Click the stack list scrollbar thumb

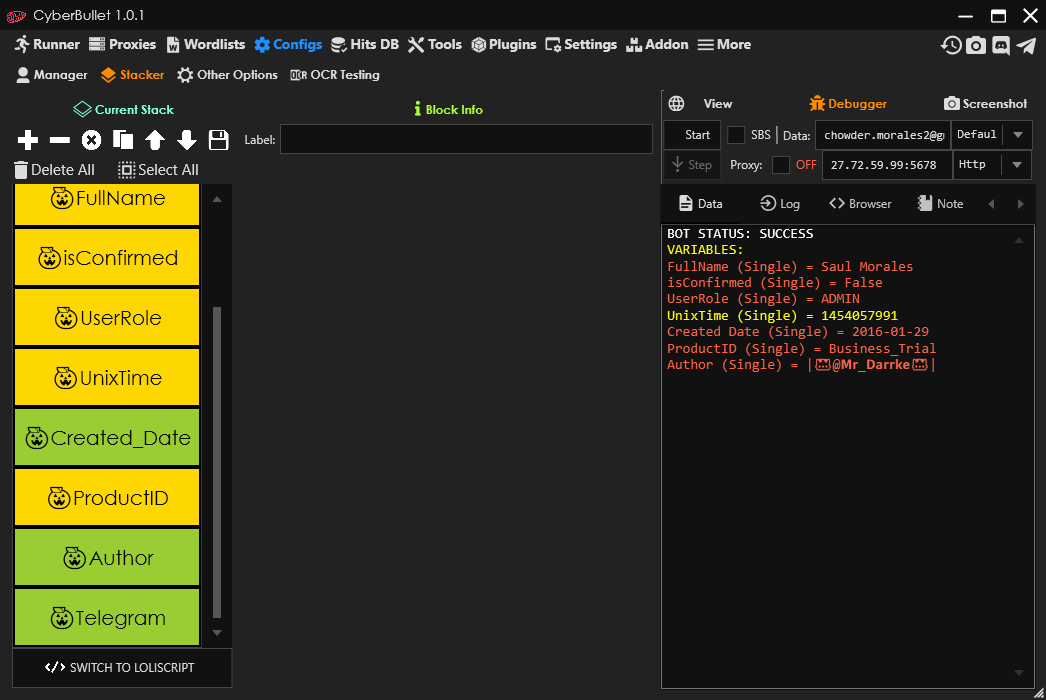[217, 462]
